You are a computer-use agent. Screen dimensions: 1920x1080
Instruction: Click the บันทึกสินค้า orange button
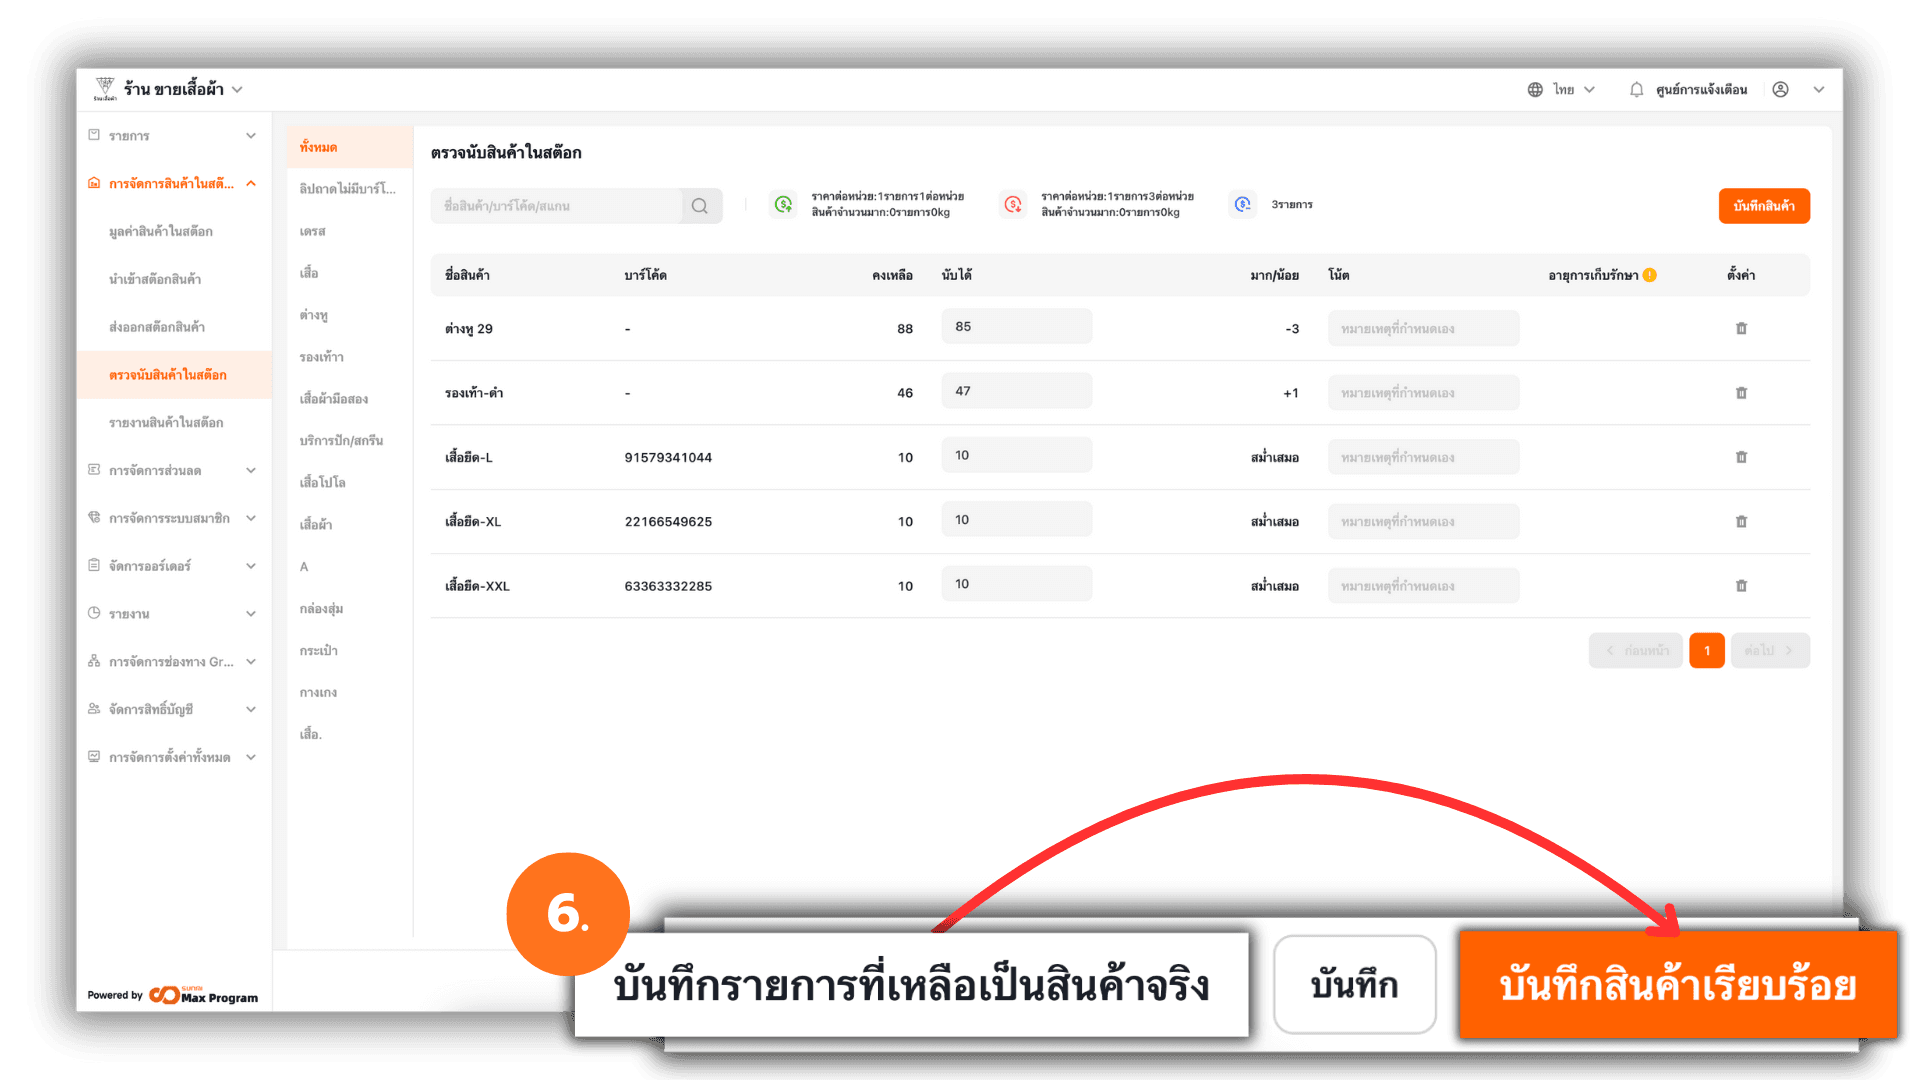1763,206
